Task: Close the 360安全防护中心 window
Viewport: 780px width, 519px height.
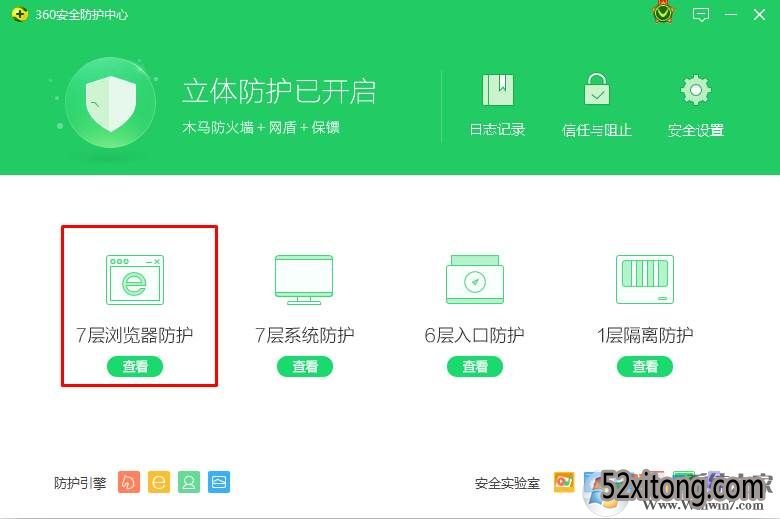Action: pos(759,14)
